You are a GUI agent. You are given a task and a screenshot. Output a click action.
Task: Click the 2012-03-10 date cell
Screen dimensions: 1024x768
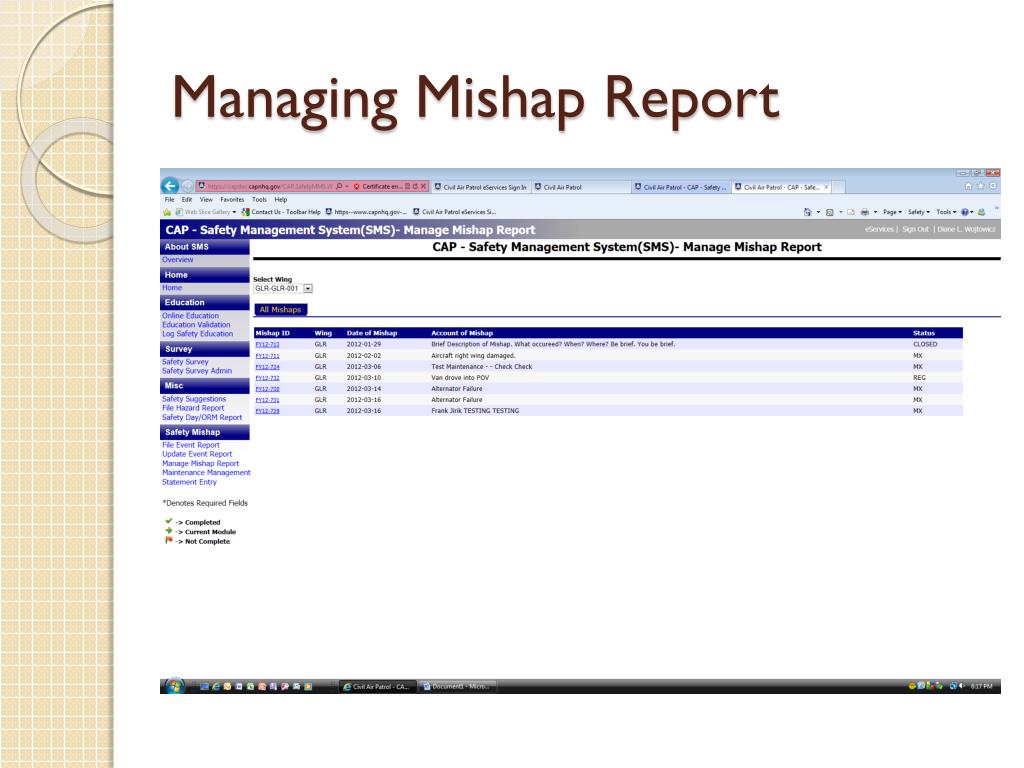(364, 378)
